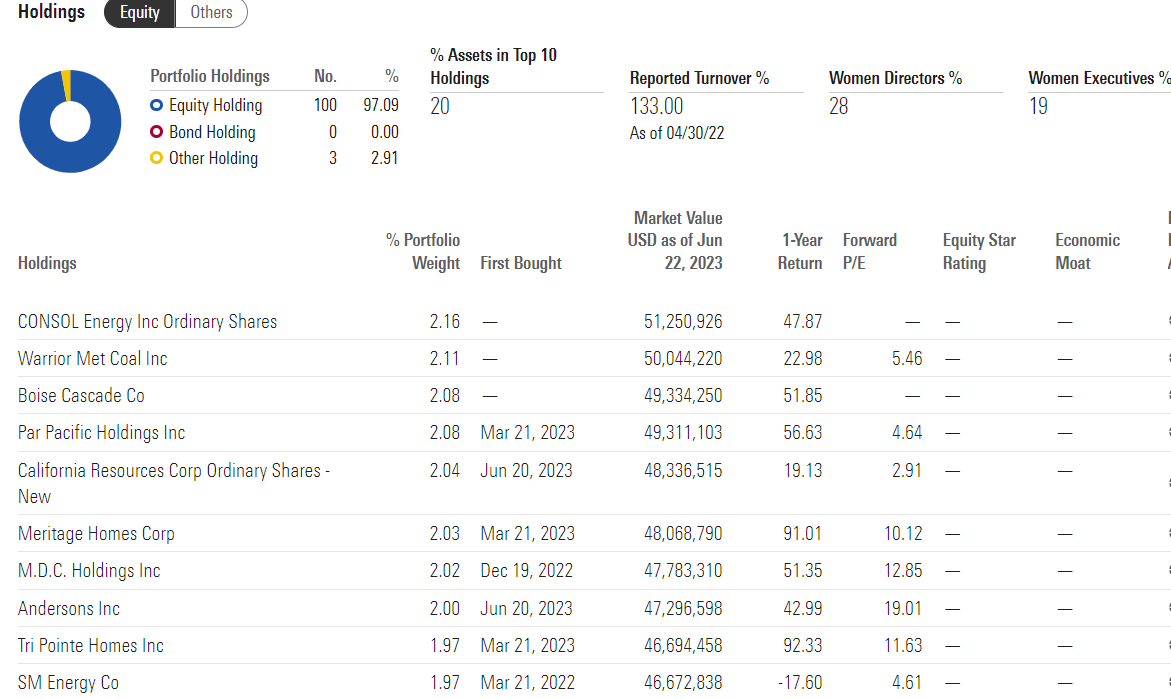Click market value 50,044,220
This screenshot has height=699, width=1171.
tap(683, 358)
